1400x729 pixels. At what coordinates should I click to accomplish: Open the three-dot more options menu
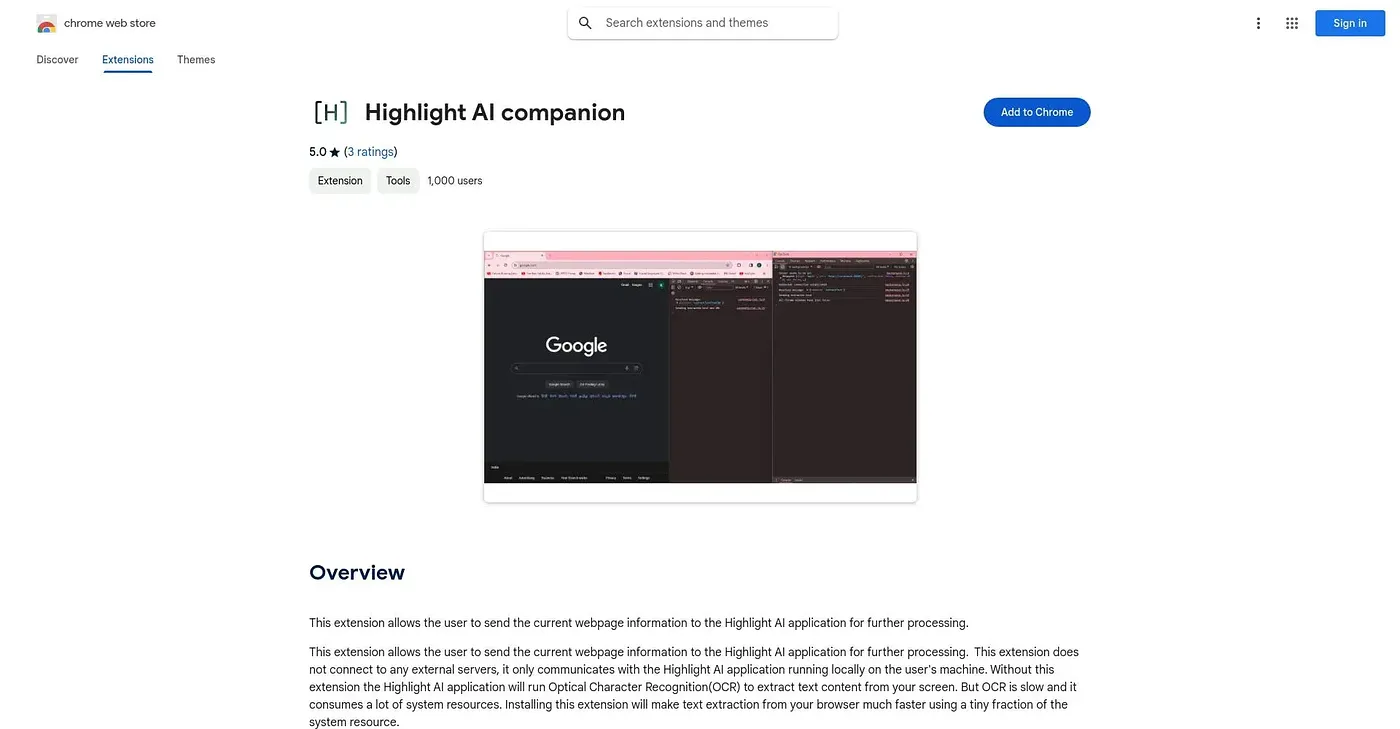pyautogui.click(x=1258, y=23)
